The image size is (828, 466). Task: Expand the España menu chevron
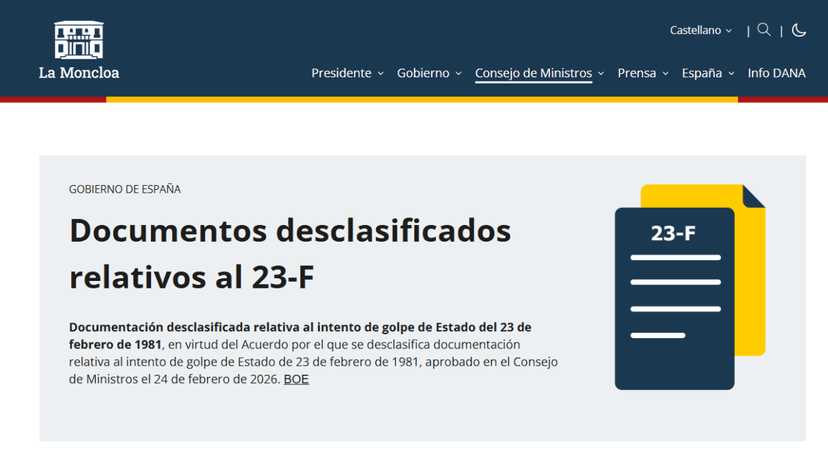(x=732, y=74)
